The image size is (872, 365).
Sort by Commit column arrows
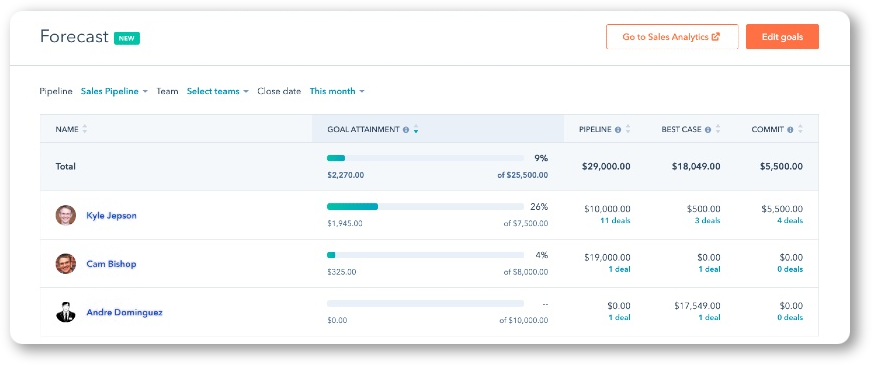pyautogui.click(x=800, y=129)
